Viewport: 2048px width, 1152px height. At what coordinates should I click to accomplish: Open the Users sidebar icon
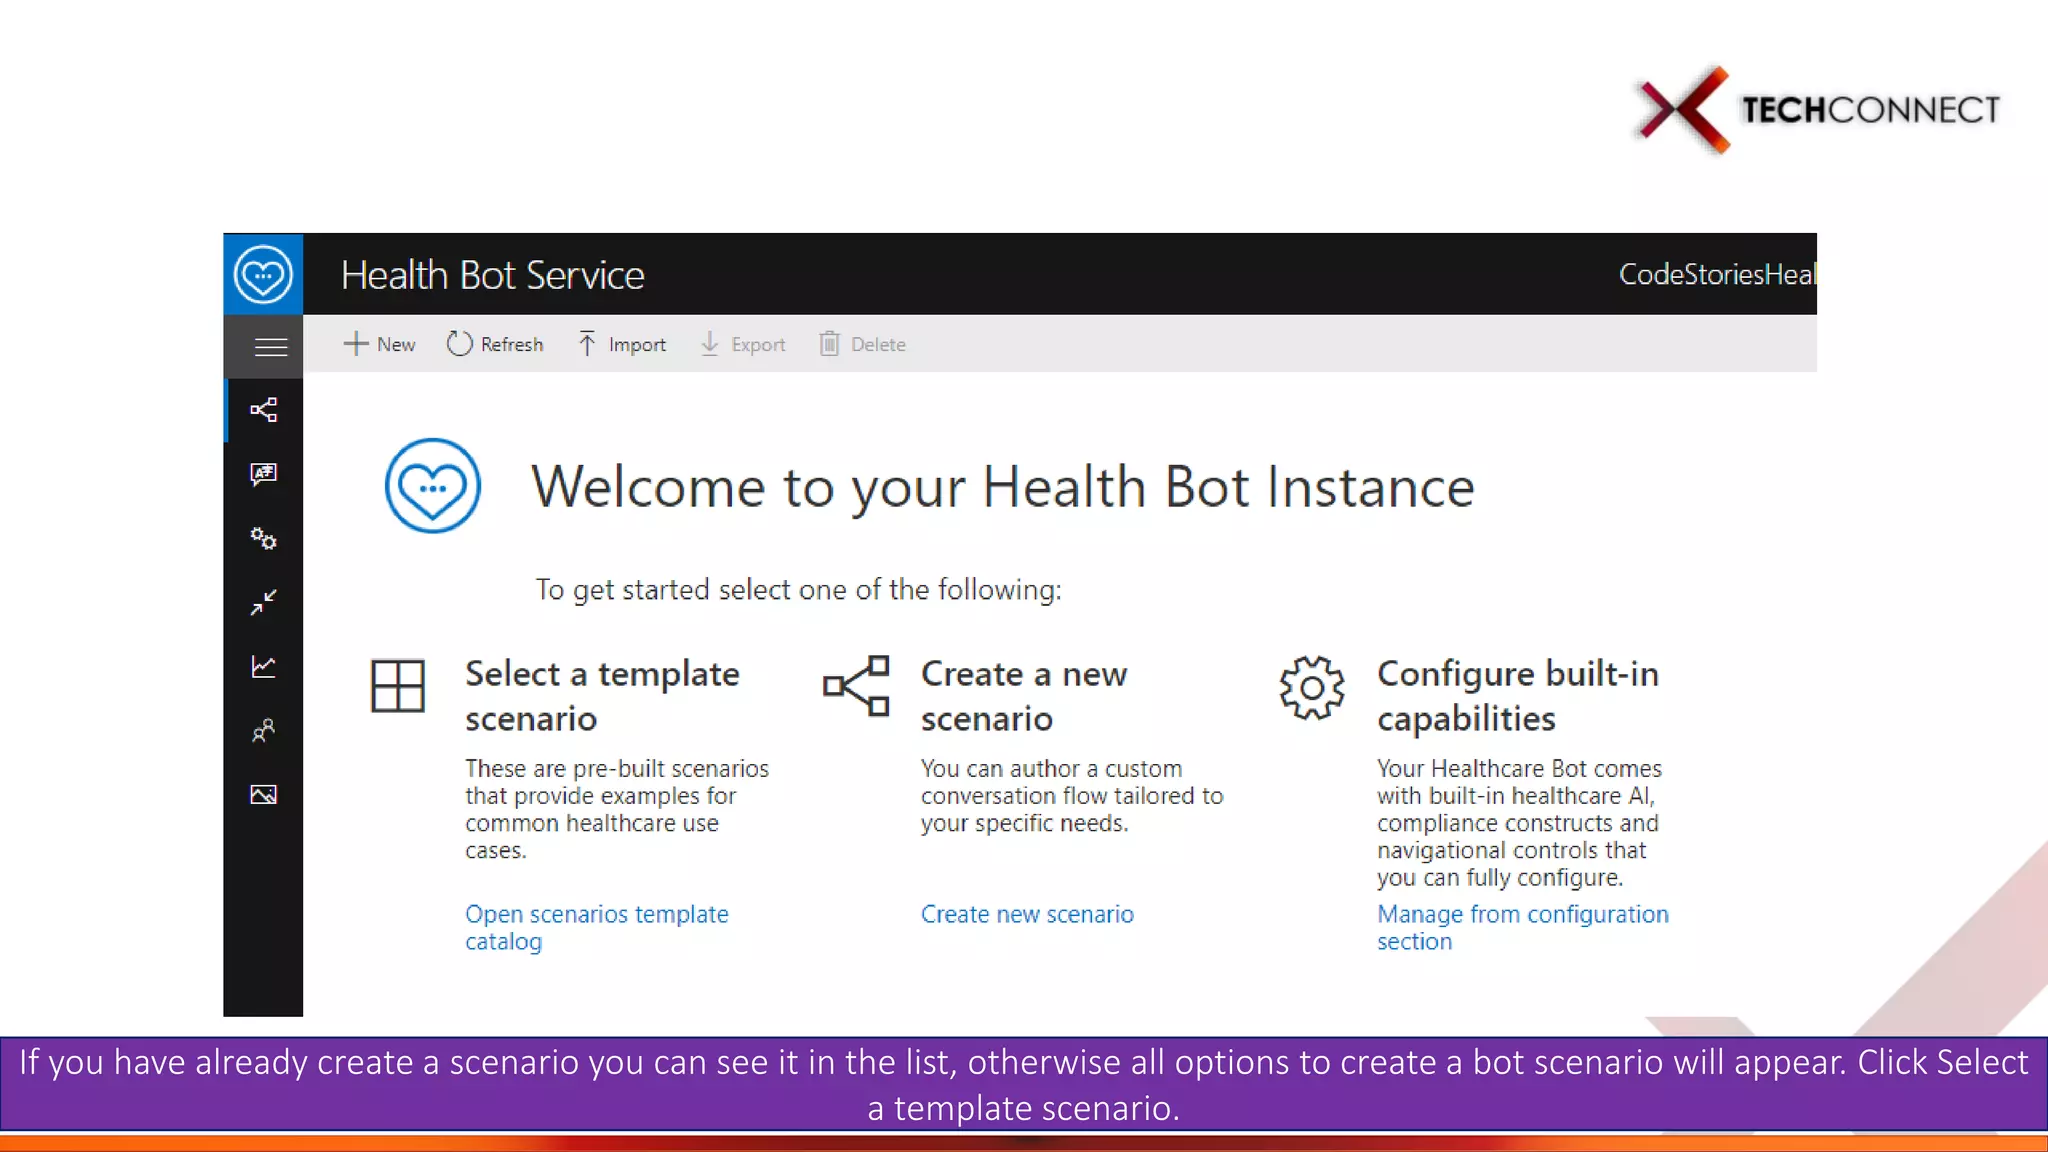(264, 731)
